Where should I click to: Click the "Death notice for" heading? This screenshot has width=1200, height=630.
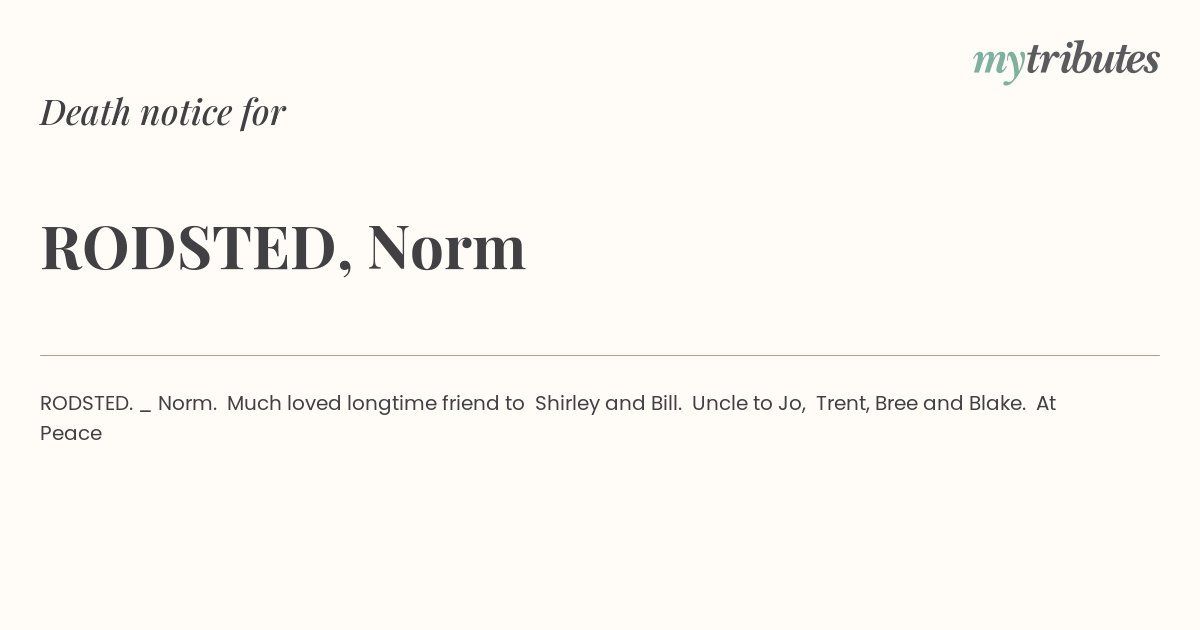pos(163,112)
